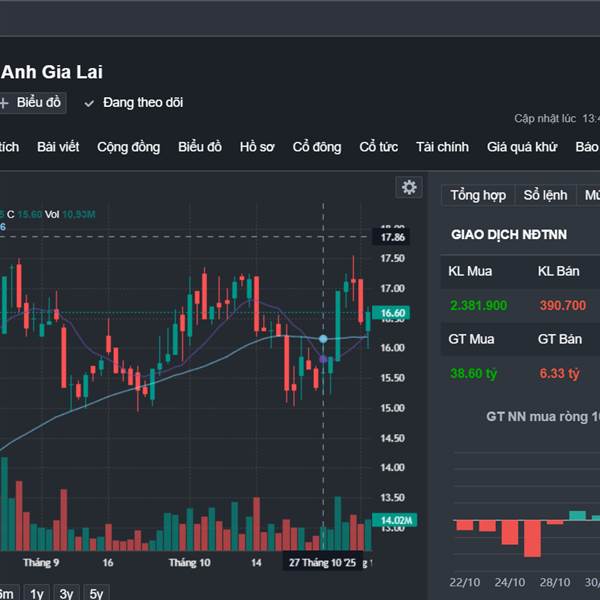Select the 1y time range
The height and width of the screenshot is (600, 600).
point(37,593)
